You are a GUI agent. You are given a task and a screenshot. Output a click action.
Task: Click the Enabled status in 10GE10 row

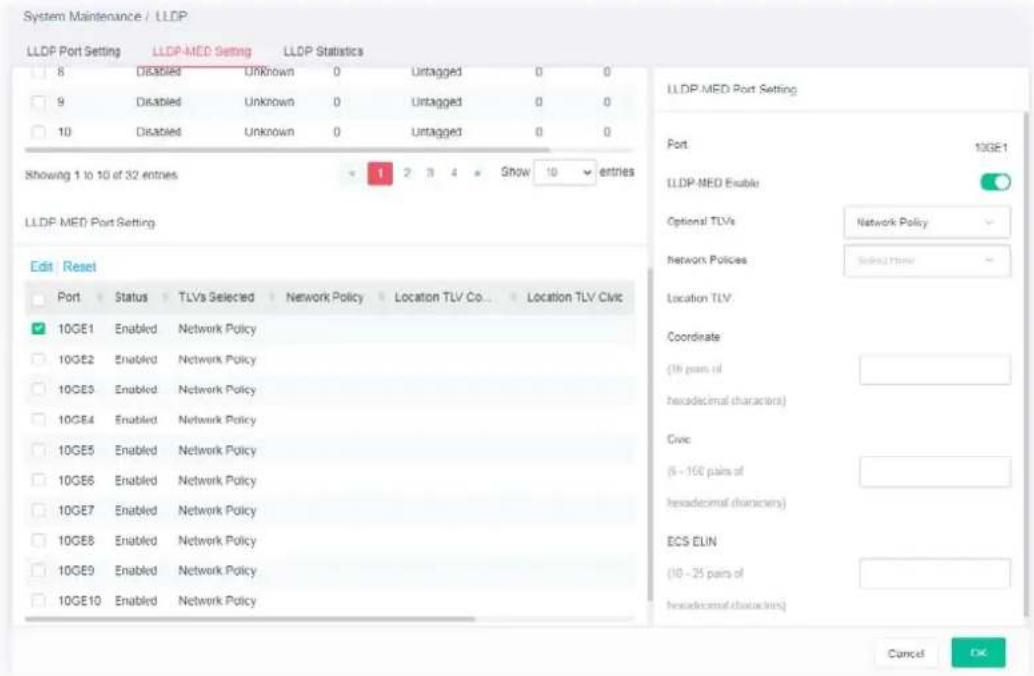(136, 601)
